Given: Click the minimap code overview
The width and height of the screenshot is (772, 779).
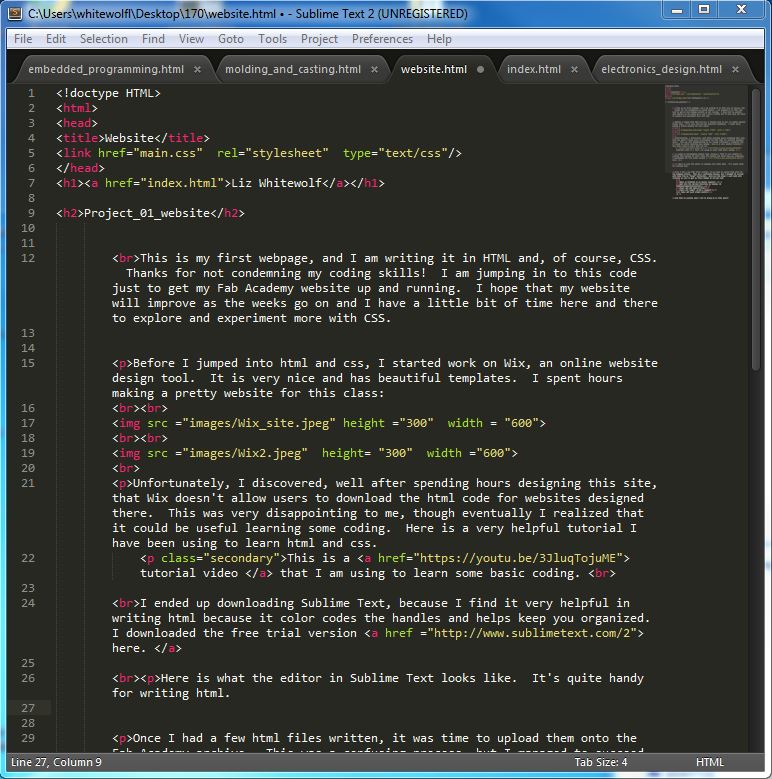Looking at the screenshot, I should 706,143.
